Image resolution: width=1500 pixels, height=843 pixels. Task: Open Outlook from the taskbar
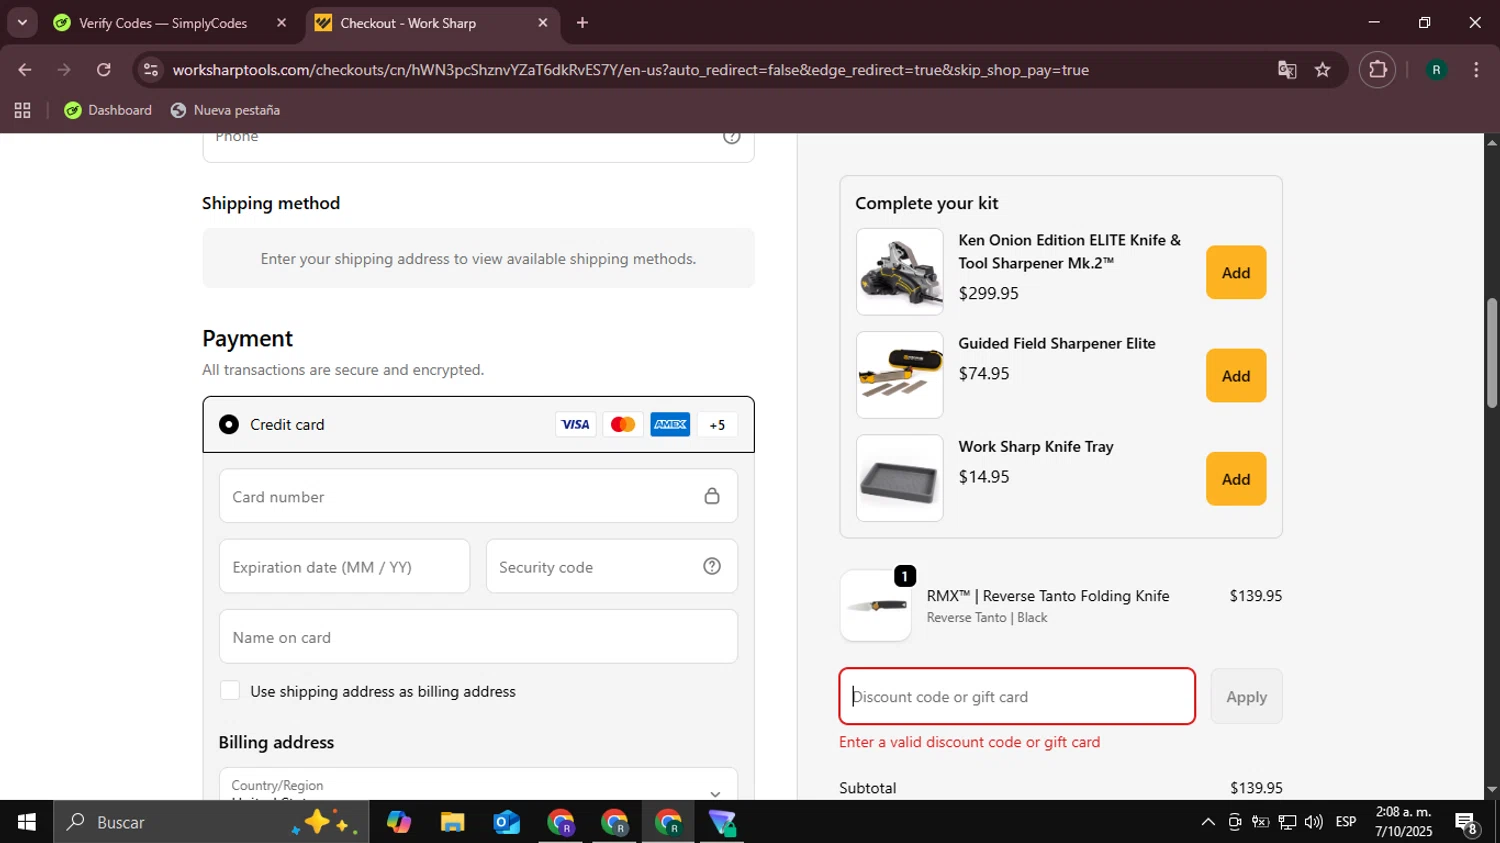click(x=506, y=822)
